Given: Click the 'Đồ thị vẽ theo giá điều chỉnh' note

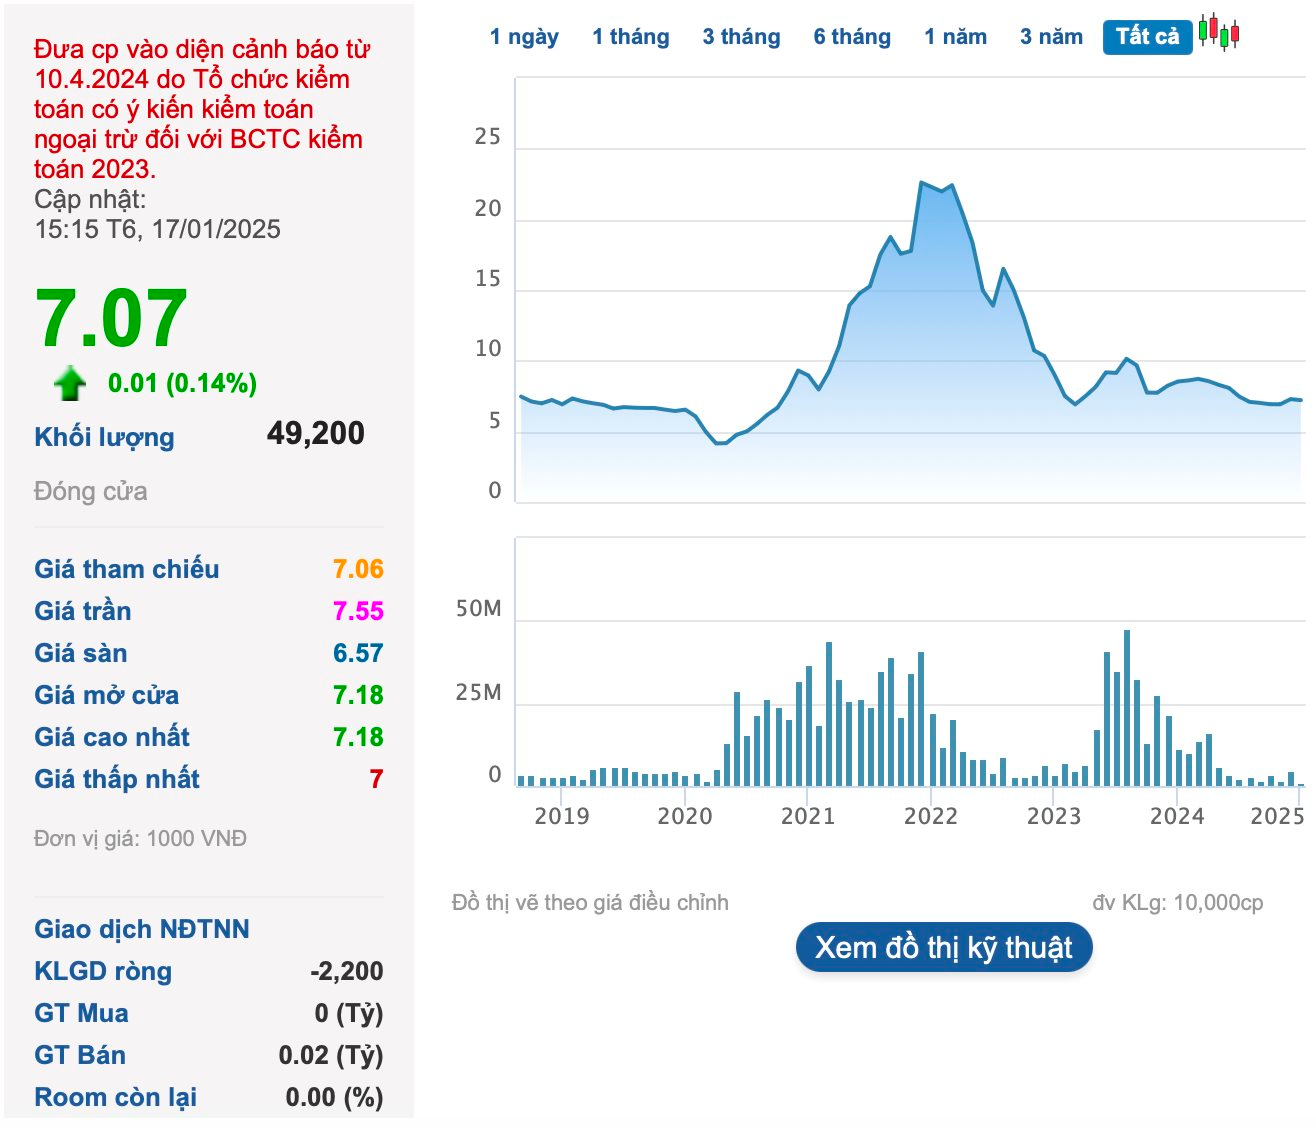Looking at the screenshot, I should point(590,902).
